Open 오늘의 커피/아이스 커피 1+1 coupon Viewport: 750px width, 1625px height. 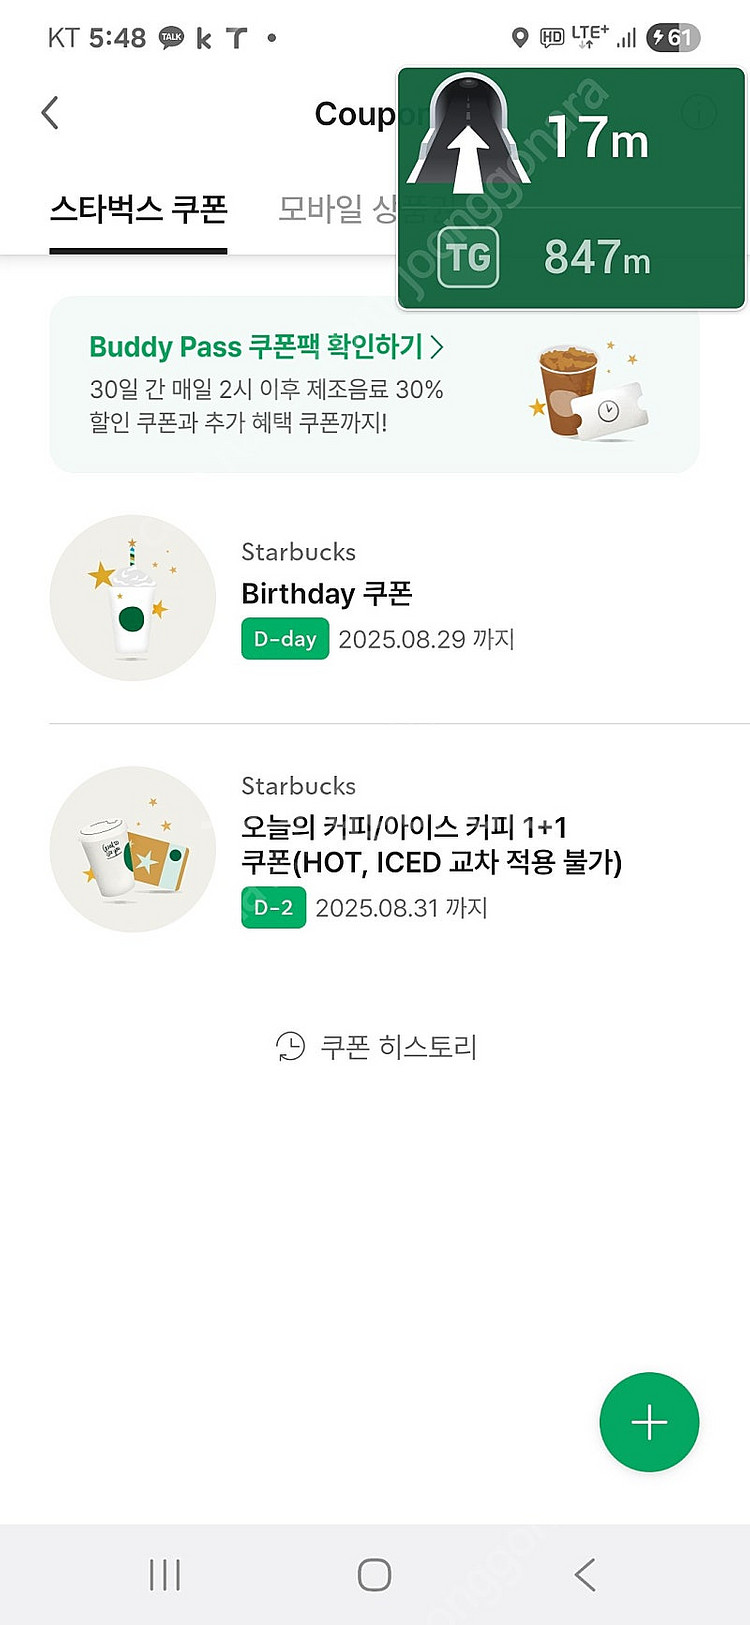[x=431, y=844]
